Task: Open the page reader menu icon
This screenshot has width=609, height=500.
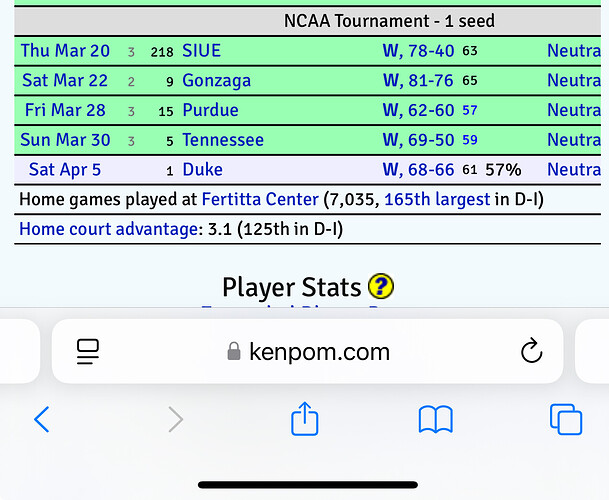Action: pyautogui.click(x=88, y=352)
